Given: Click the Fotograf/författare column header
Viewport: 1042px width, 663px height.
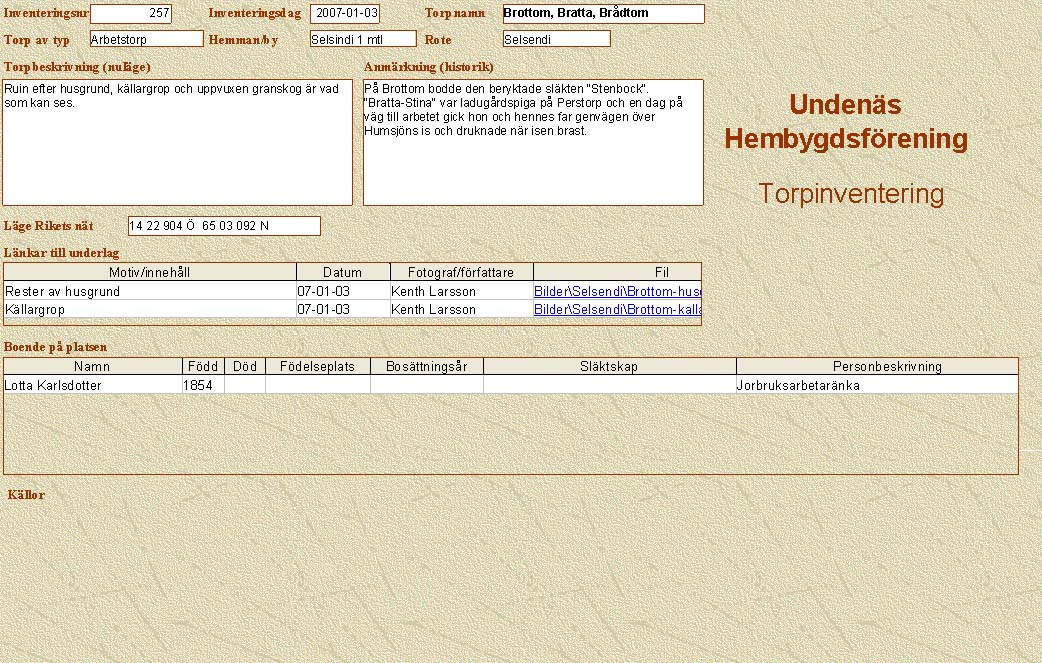Looking at the screenshot, I should (461, 272).
